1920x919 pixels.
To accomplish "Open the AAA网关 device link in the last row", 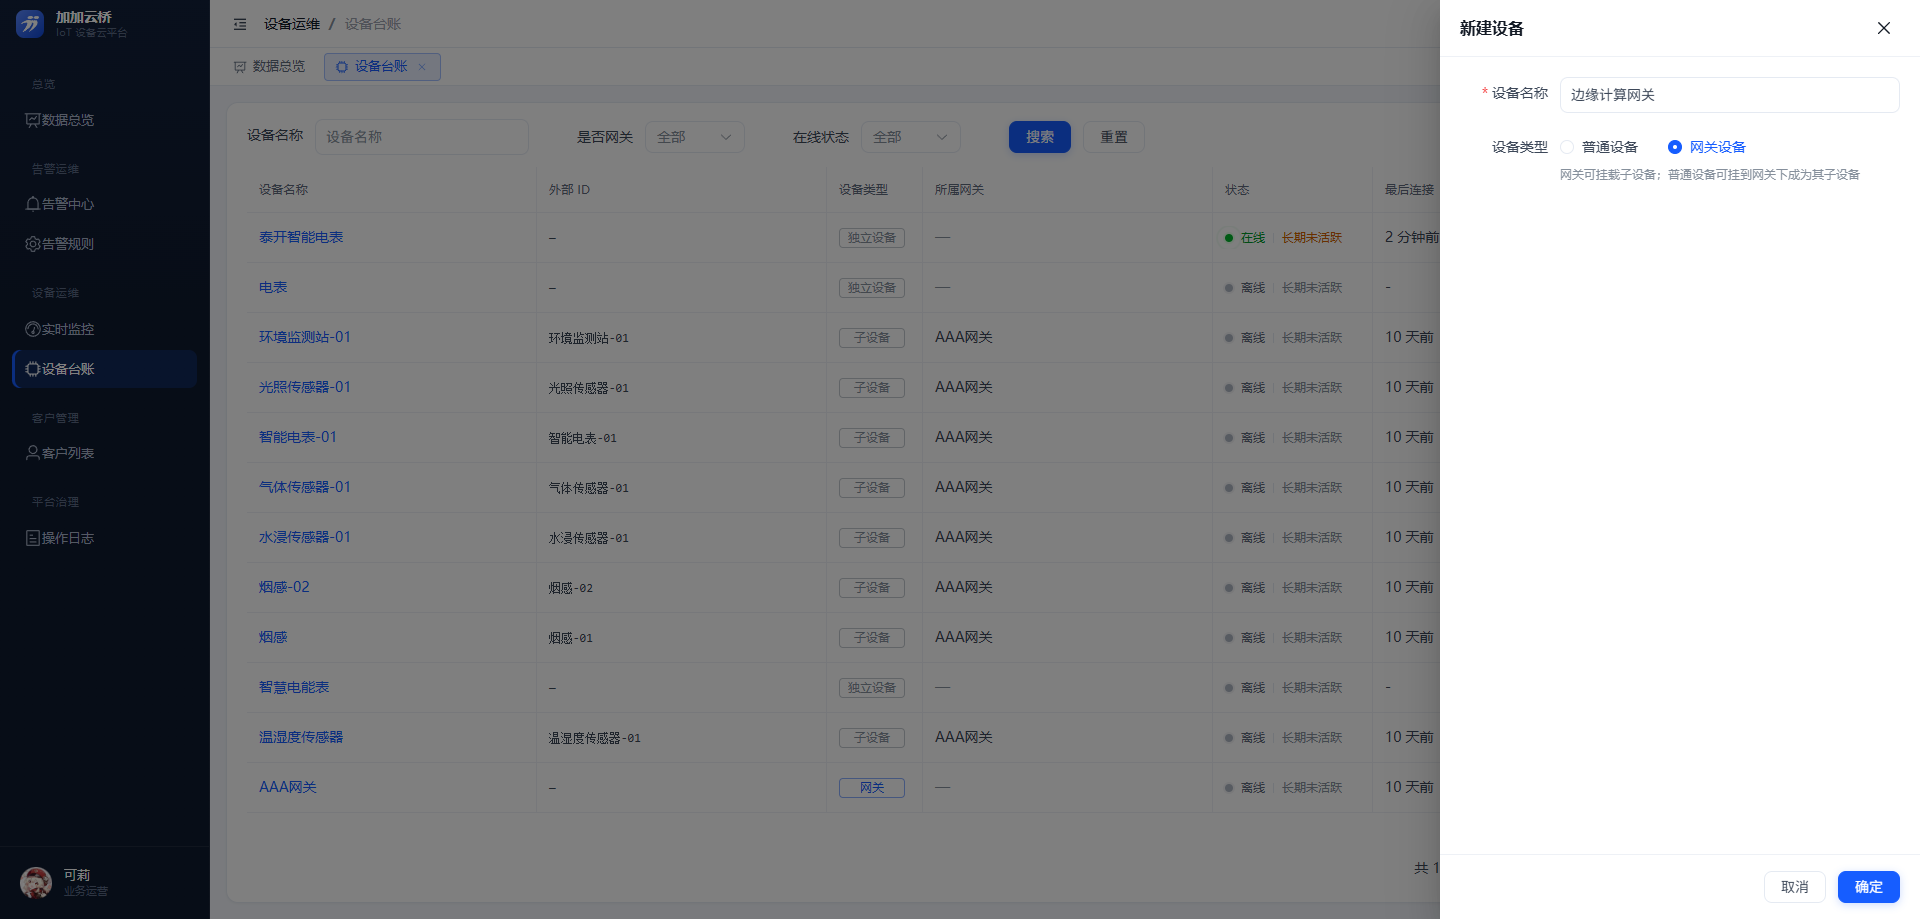I will (288, 787).
